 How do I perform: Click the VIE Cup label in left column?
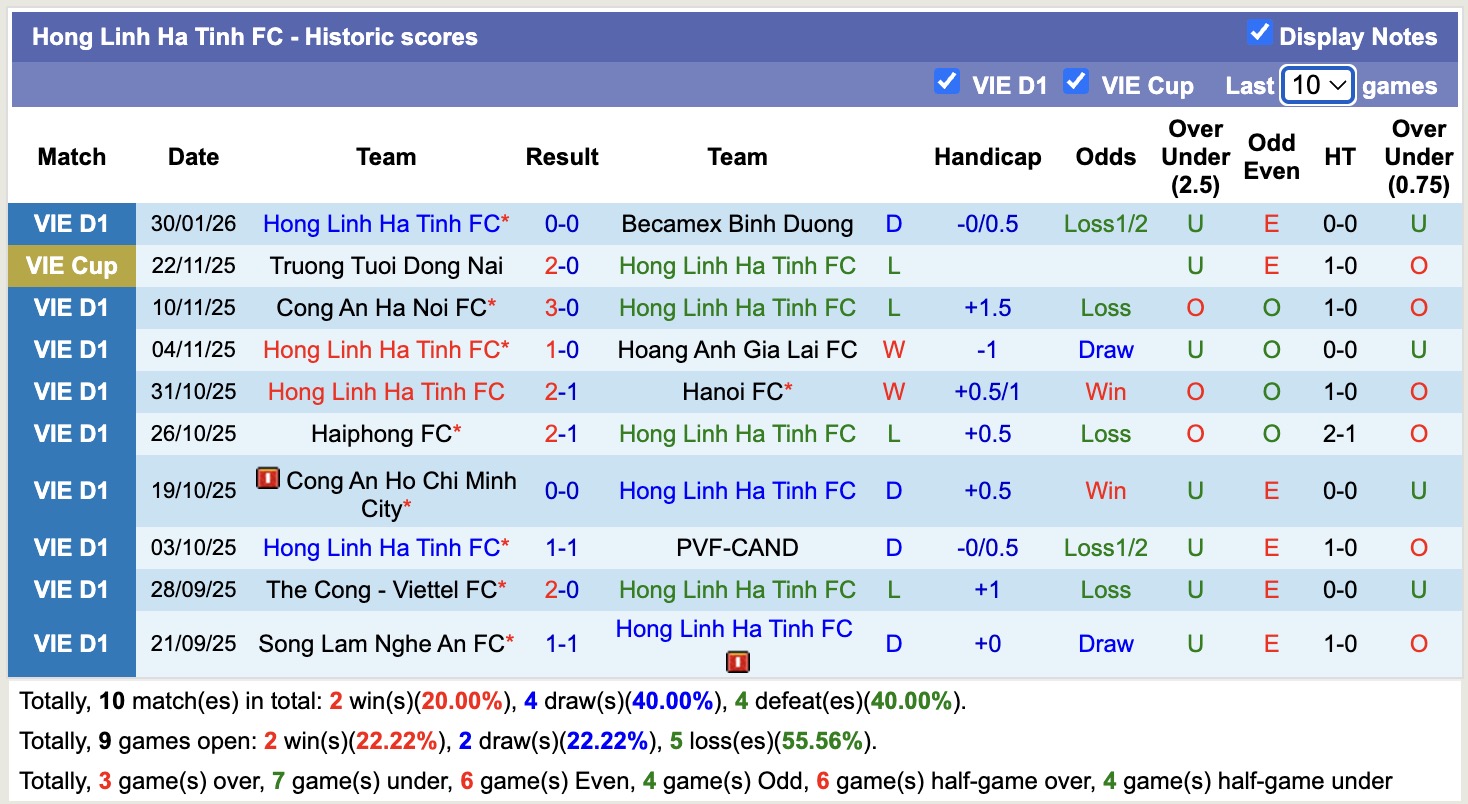[x=71, y=265]
